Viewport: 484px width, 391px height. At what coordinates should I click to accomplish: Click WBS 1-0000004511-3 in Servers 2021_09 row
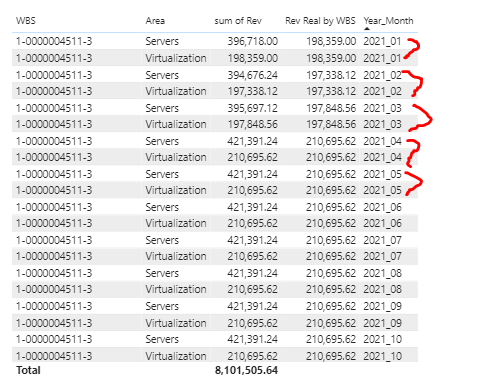54,306
